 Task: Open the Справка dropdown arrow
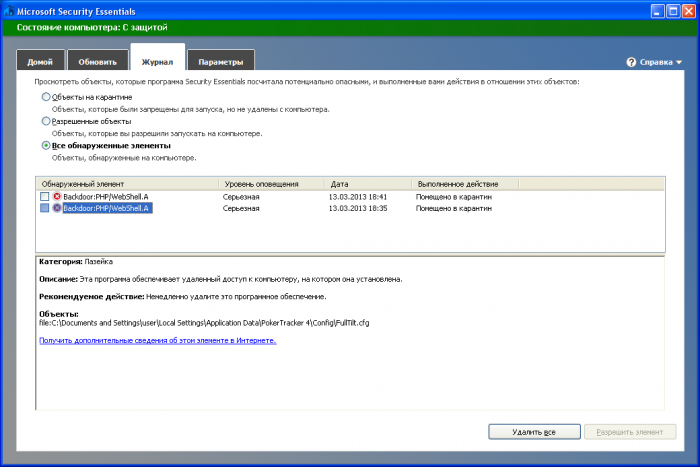tap(679, 63)
